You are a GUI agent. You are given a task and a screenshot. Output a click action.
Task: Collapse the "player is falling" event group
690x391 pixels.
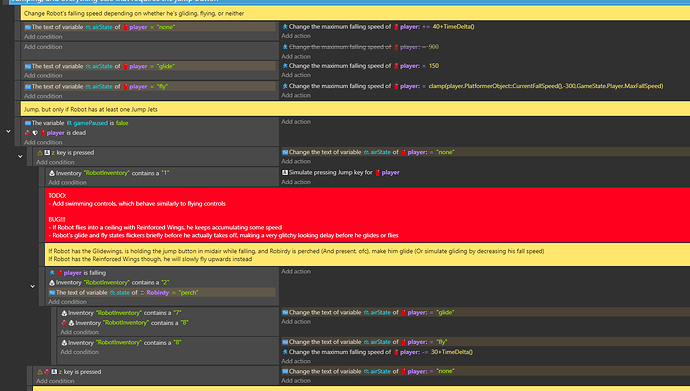coord(33,286)
